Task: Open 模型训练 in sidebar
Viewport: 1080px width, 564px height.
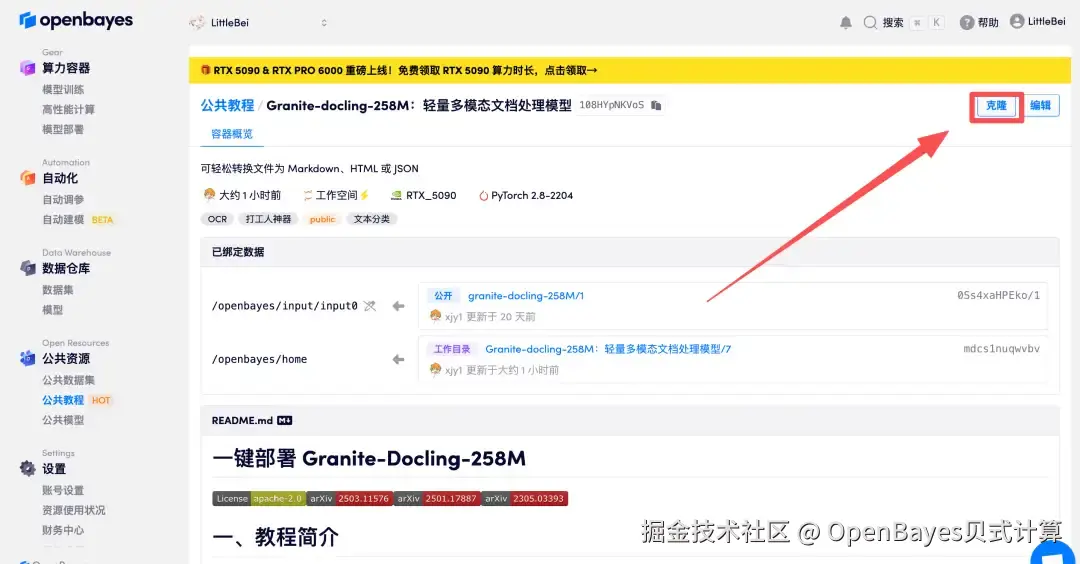Action: pos(63,90)
